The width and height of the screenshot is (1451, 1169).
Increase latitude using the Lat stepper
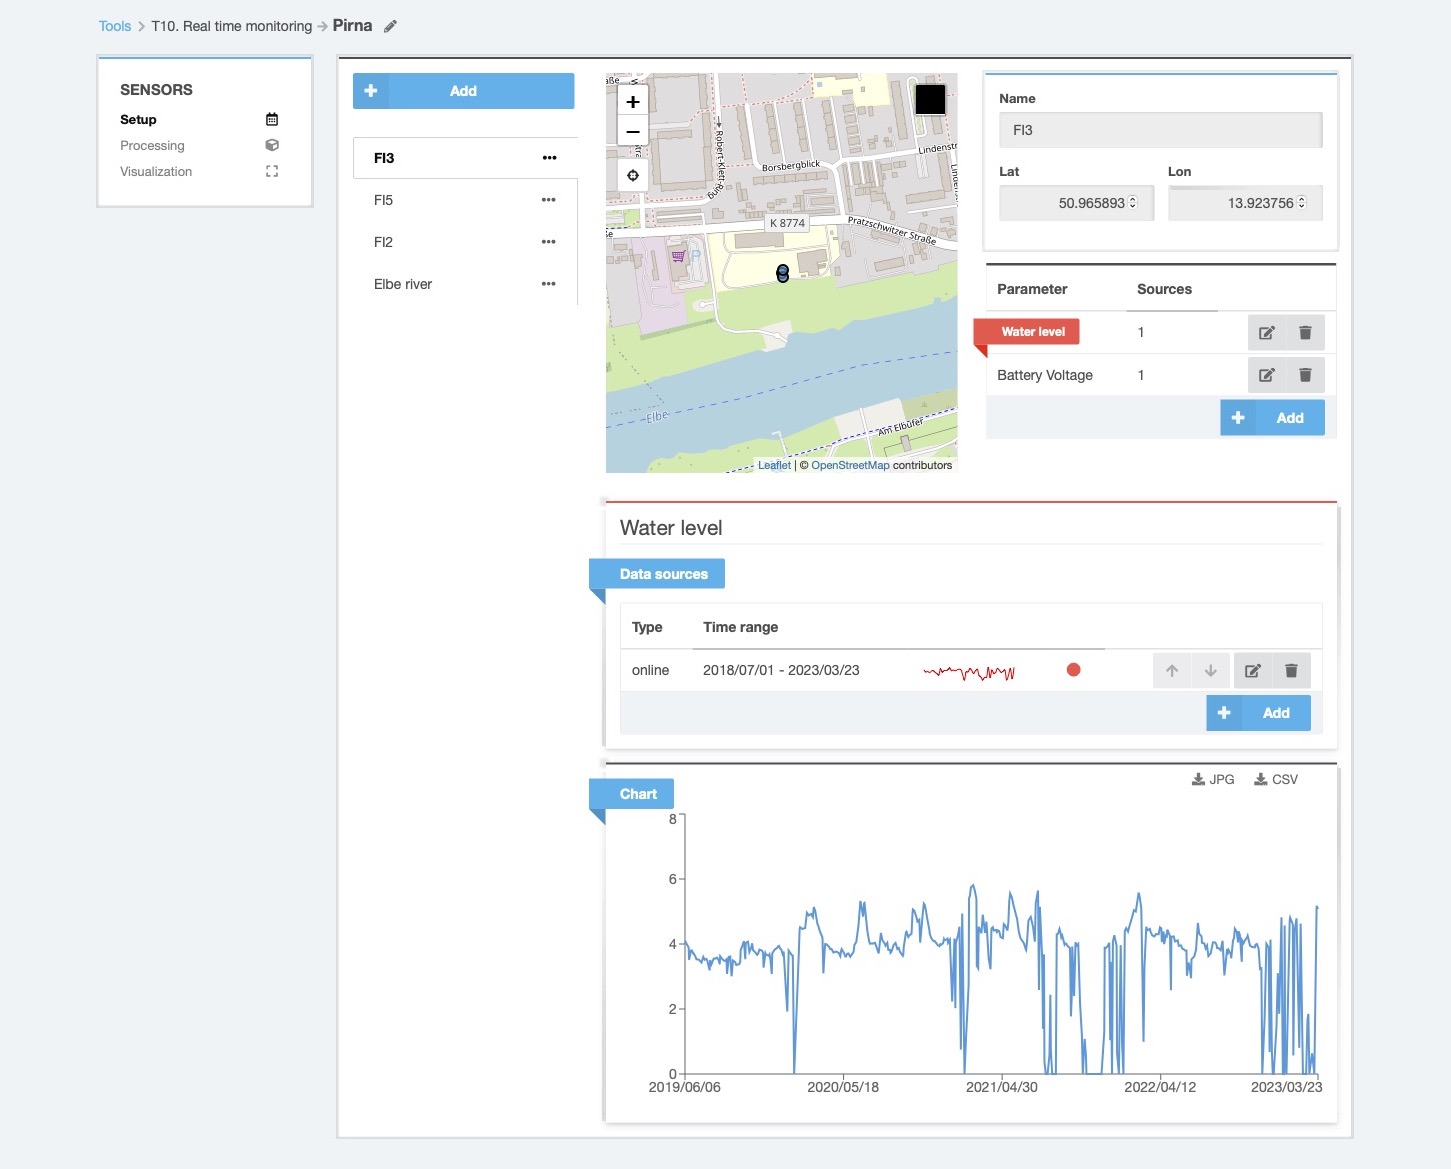[x=1131, y=198]
